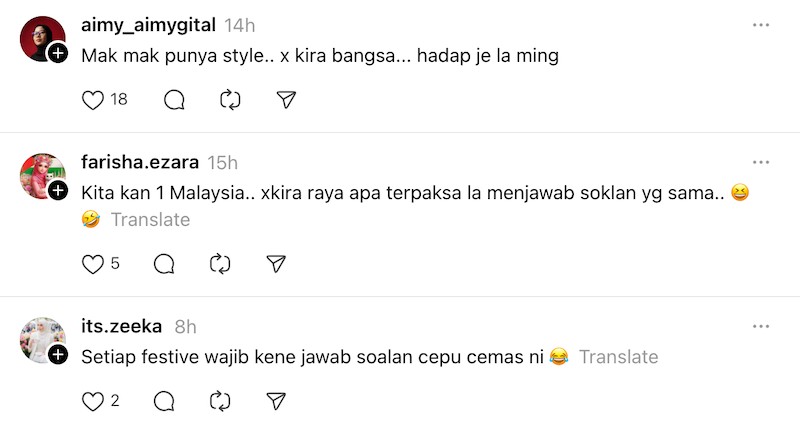This screenshot has width=800, height=424.
Task: Reply to aimy_aimygital's comment
Action: pyautogui.click(x=173, y=100)
